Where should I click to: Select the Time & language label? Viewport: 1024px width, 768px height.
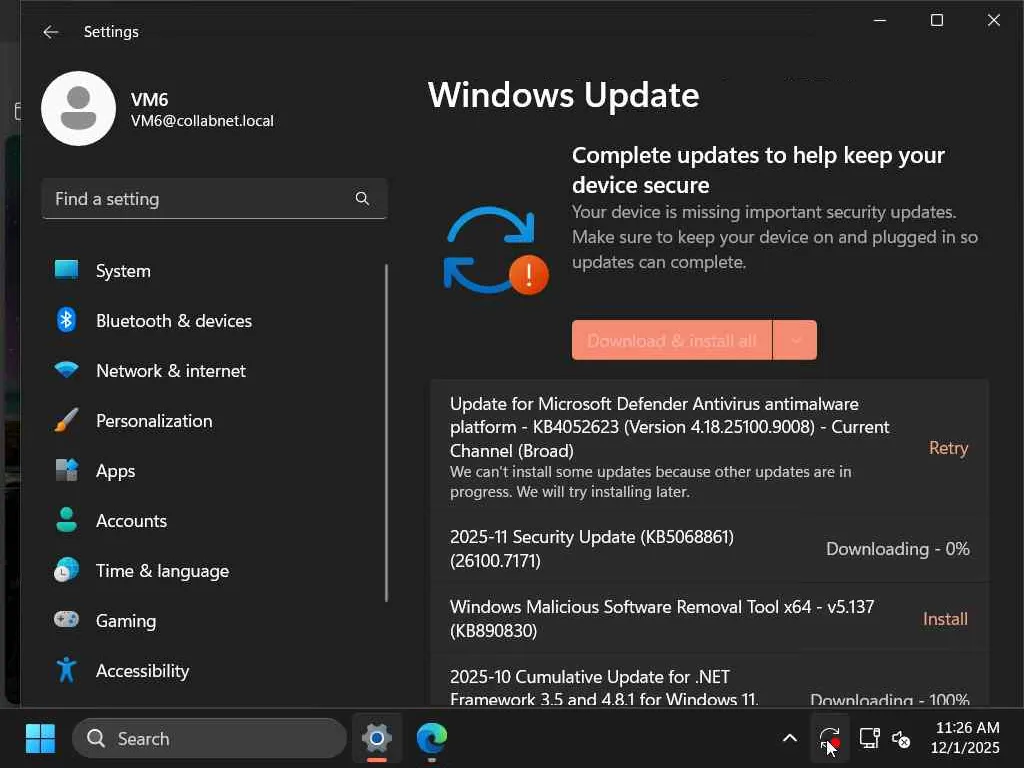(x=163, y=571)
